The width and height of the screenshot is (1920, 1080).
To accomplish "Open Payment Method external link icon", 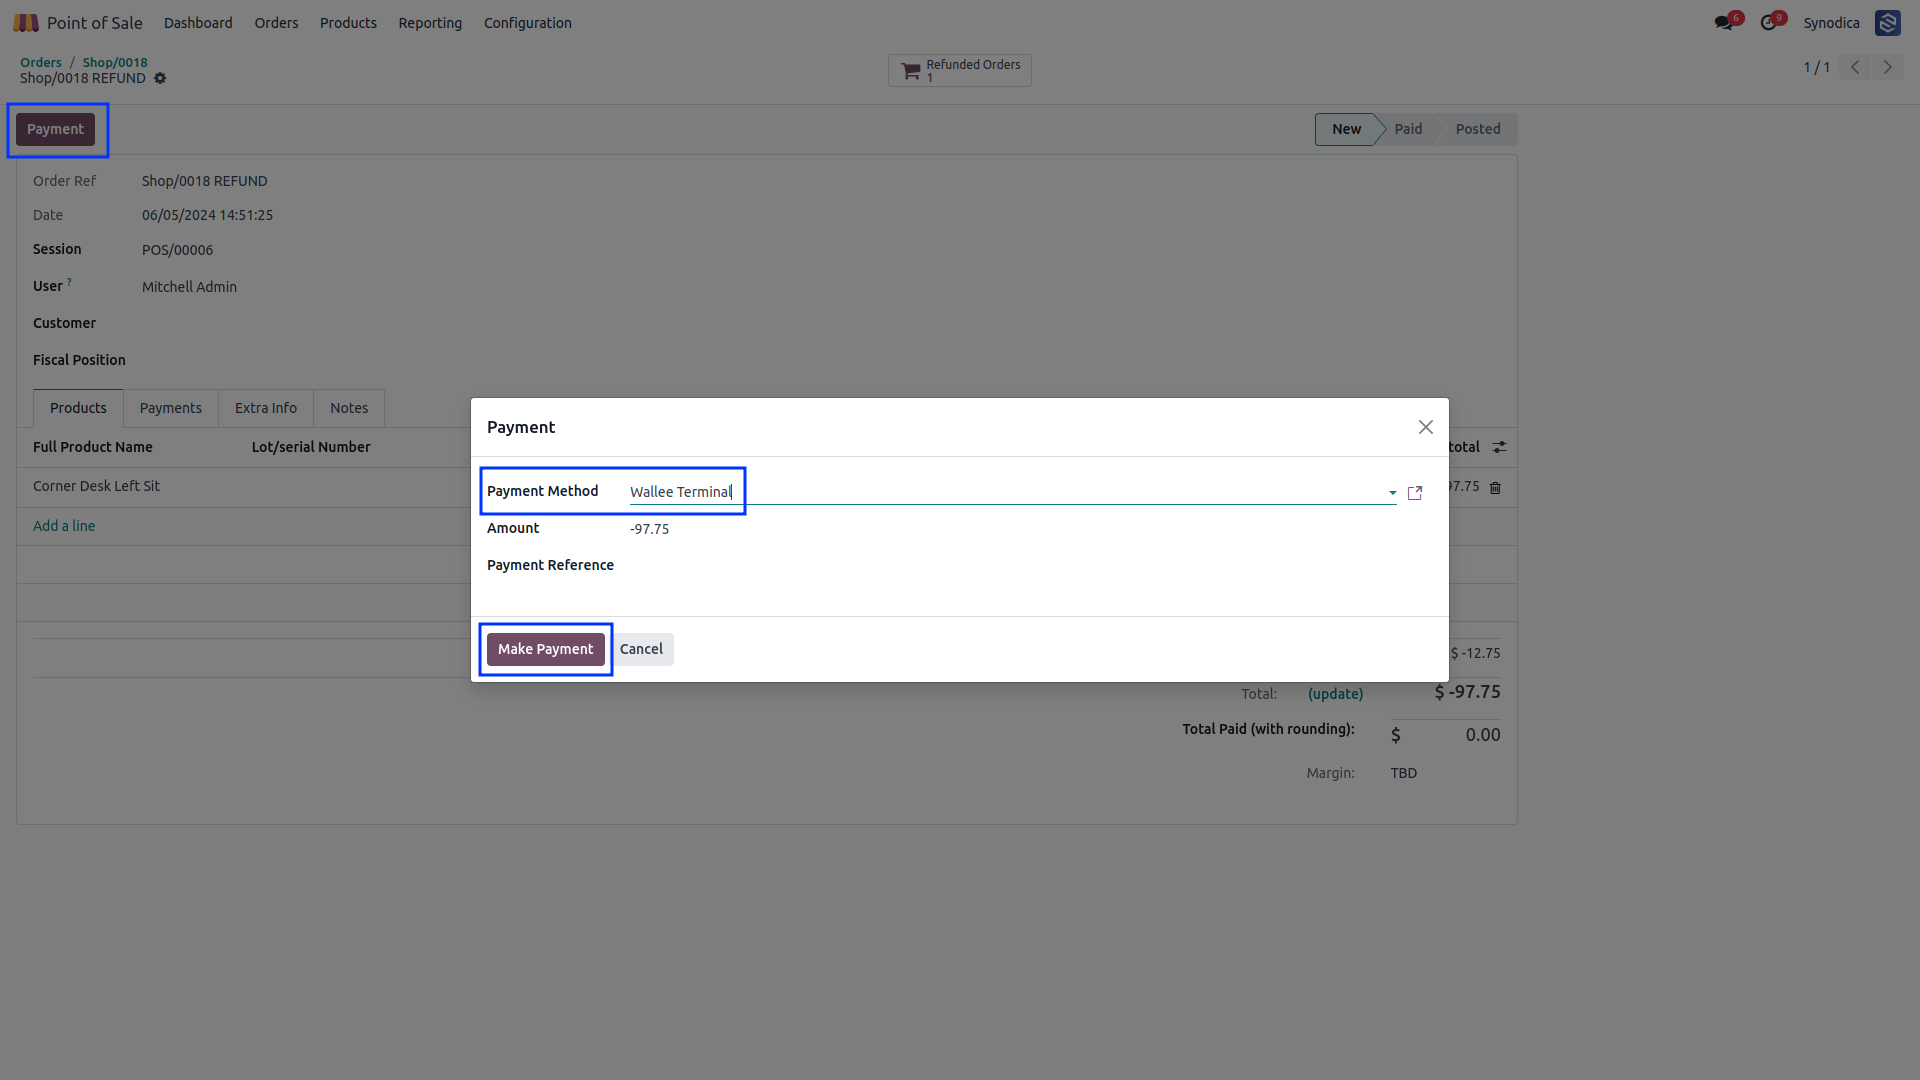I will (1415, 493).
